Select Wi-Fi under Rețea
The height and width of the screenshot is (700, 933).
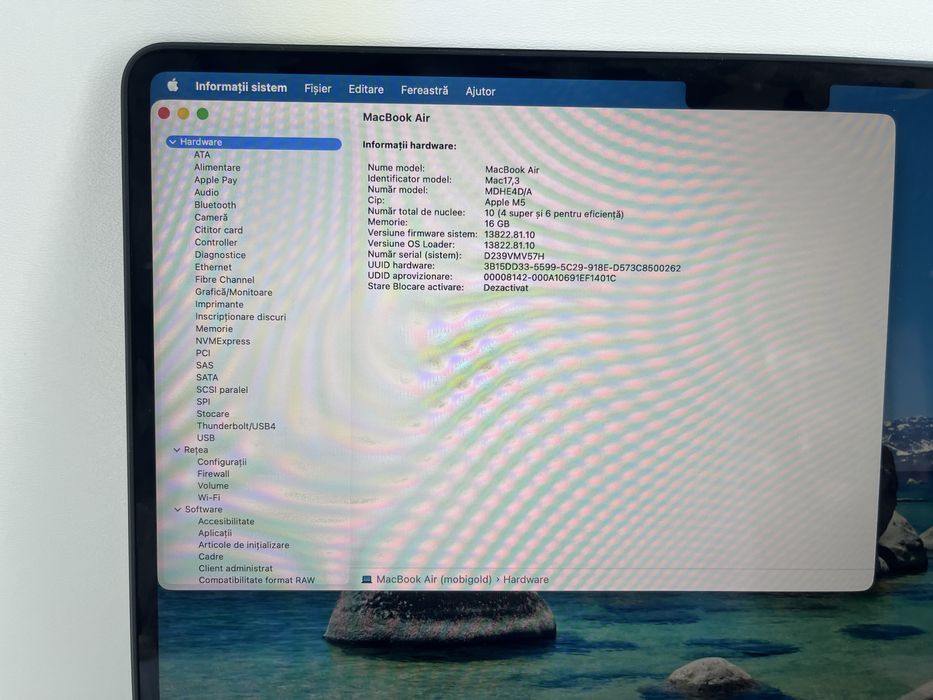tap(209, 498)
